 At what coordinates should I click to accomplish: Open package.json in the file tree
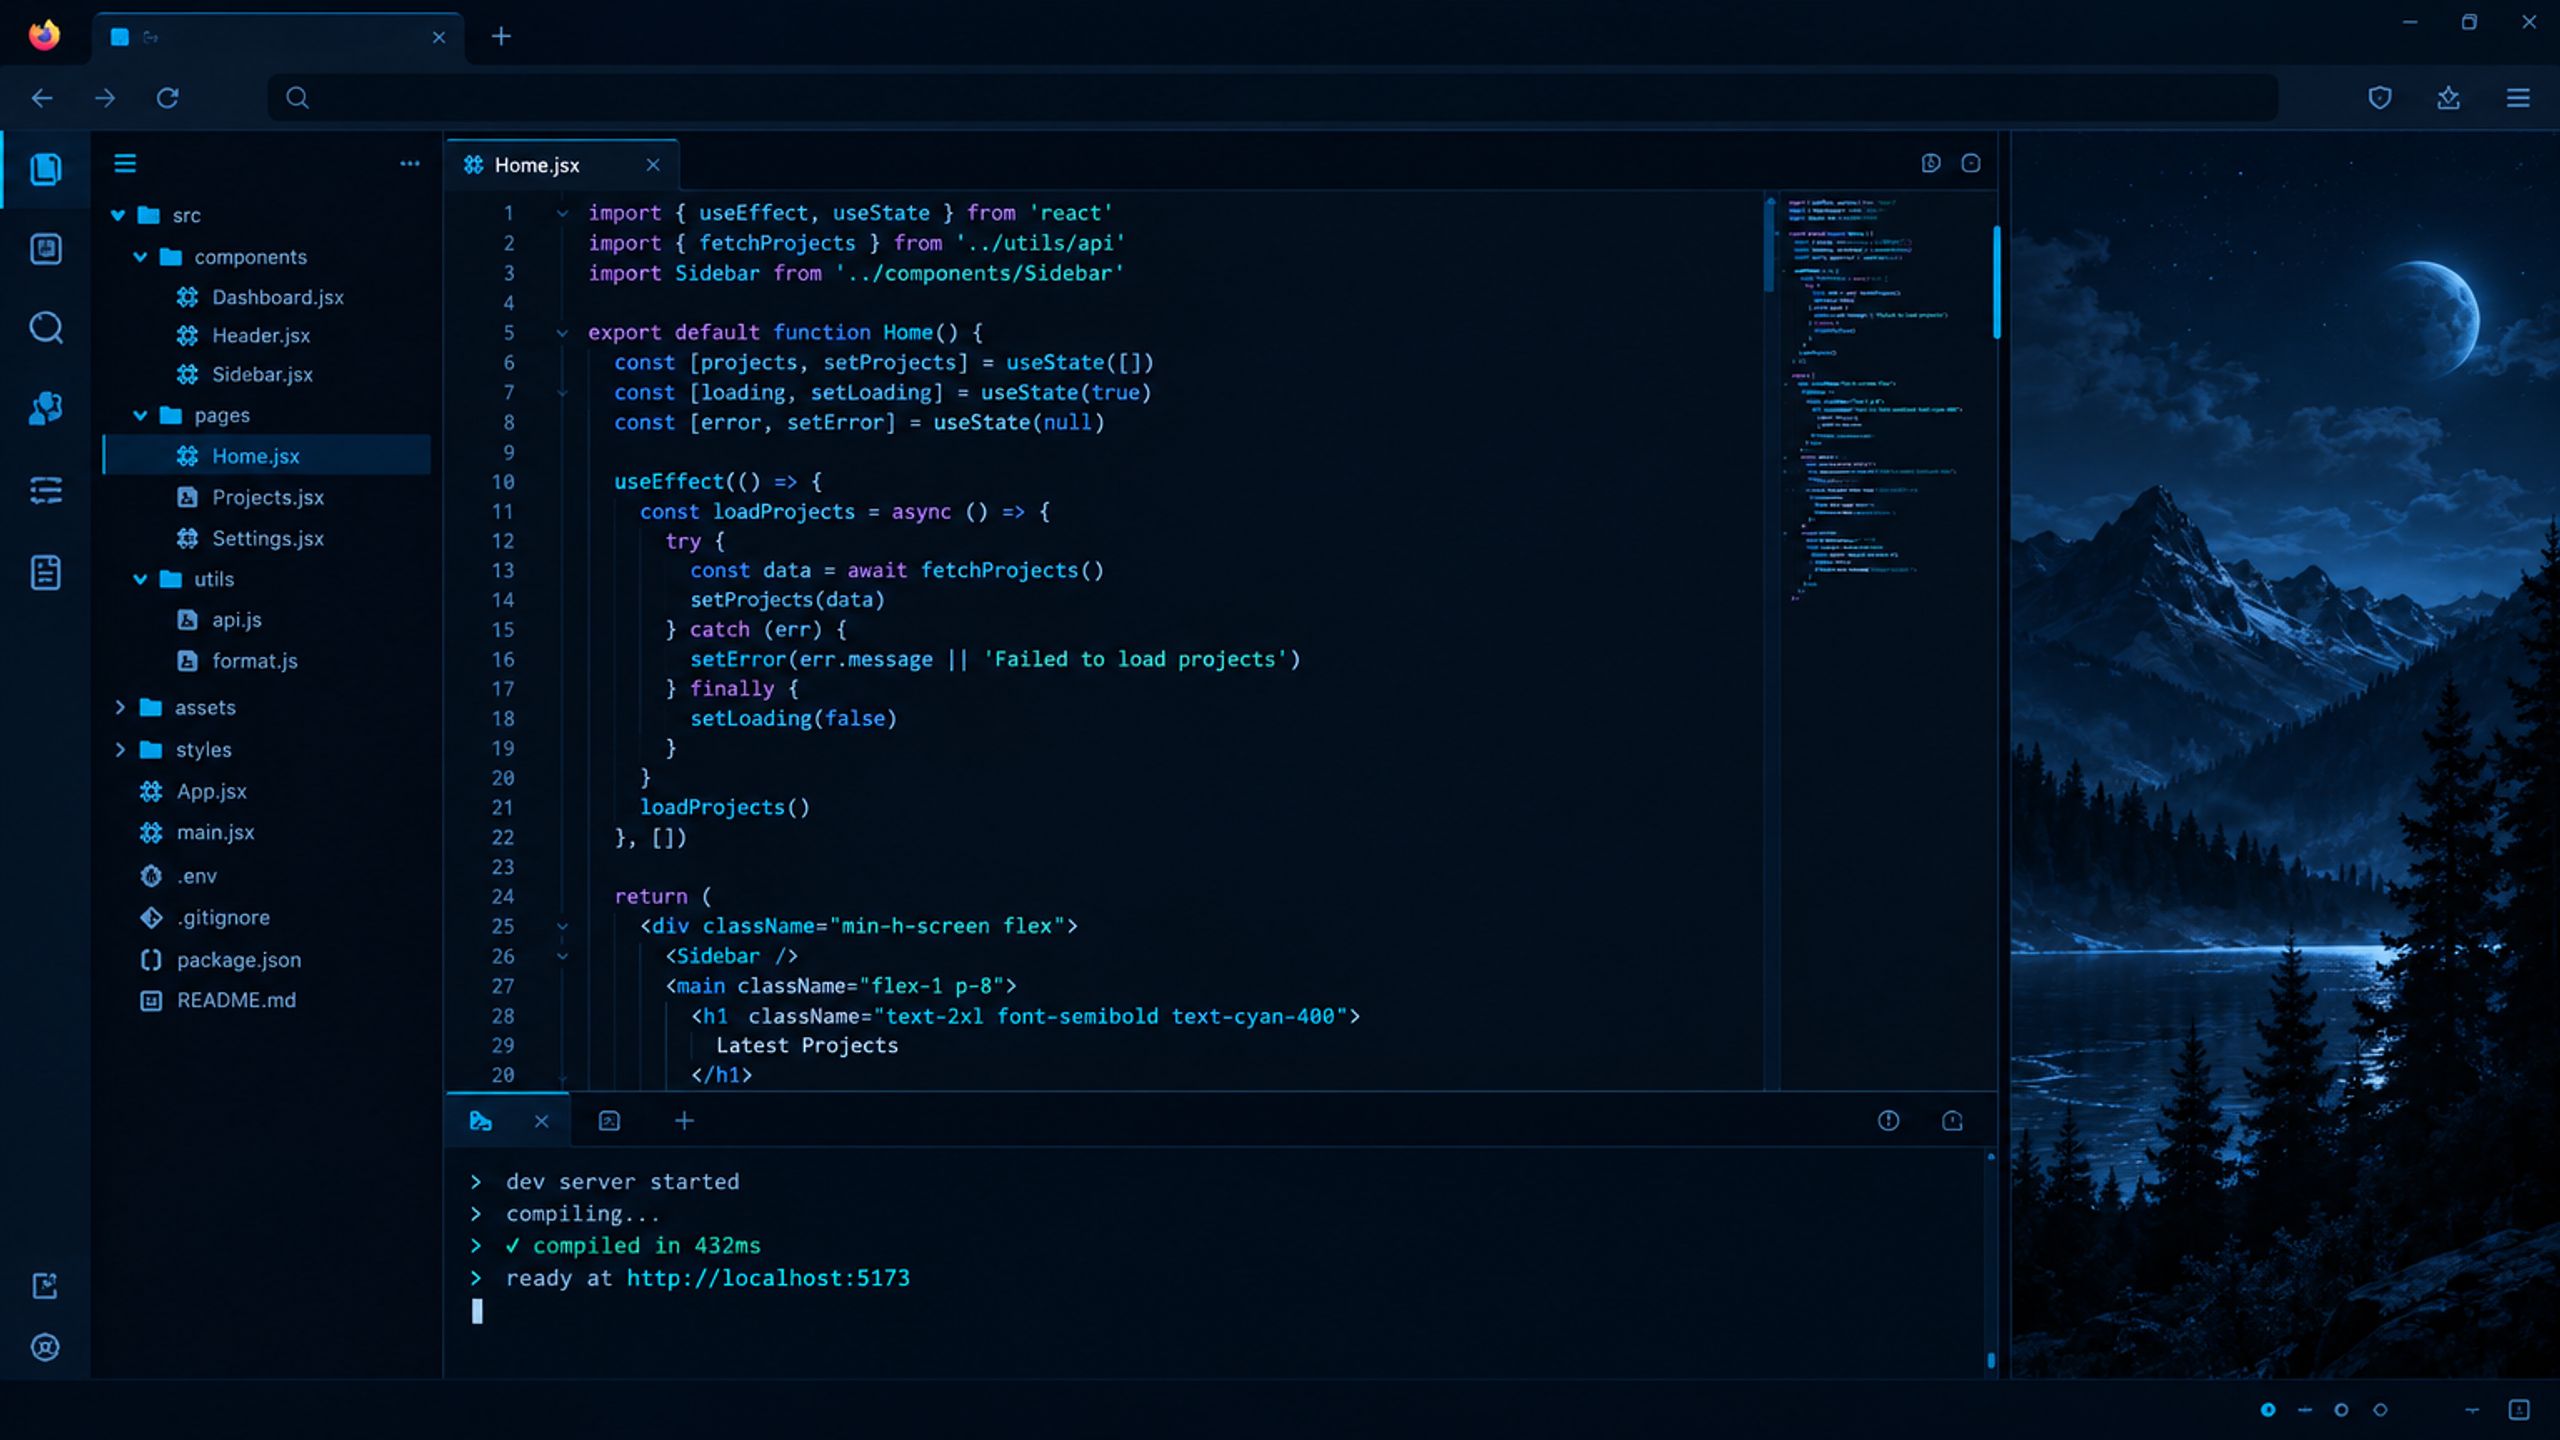pos(238,960)
